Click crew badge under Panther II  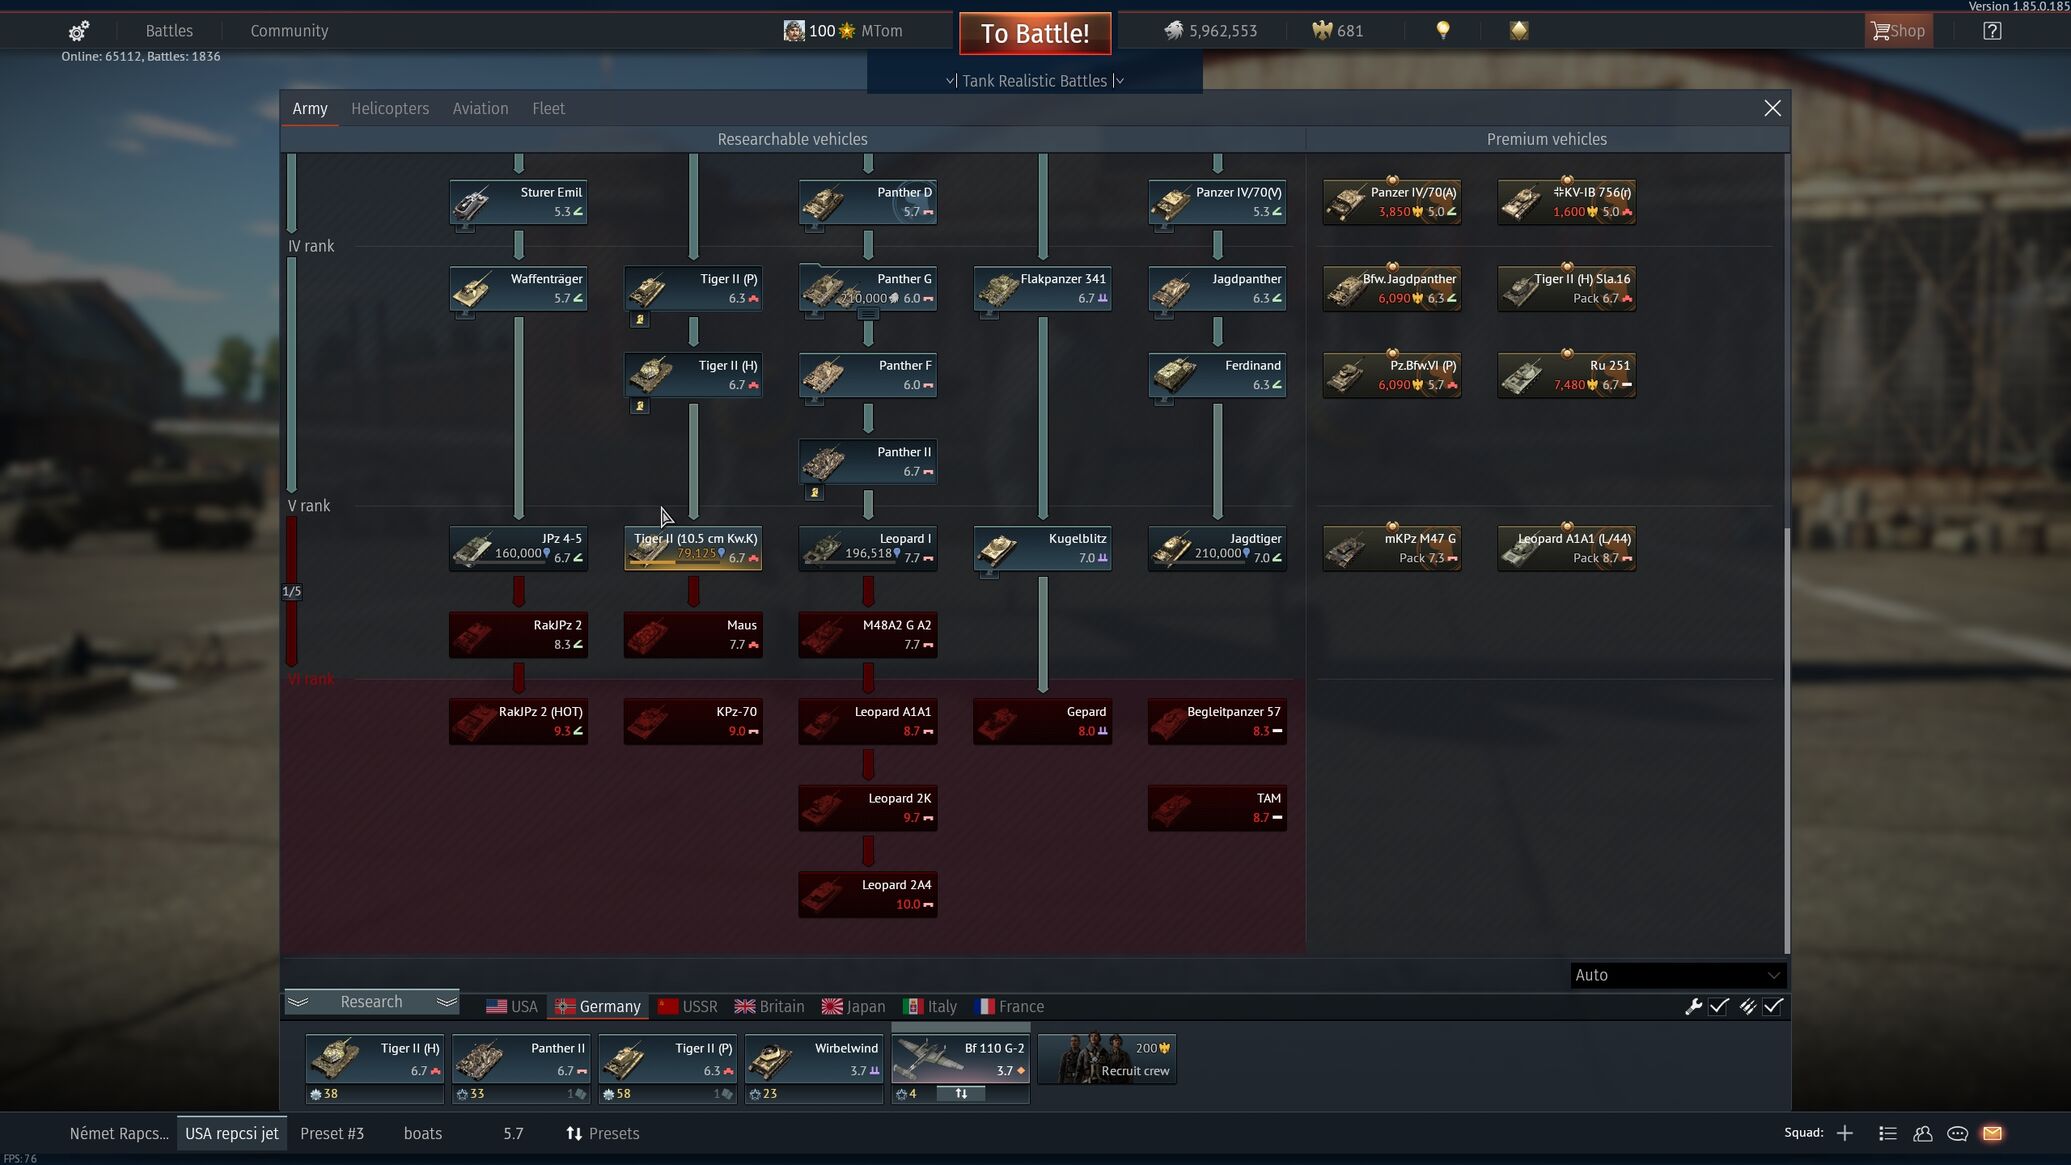815,493
